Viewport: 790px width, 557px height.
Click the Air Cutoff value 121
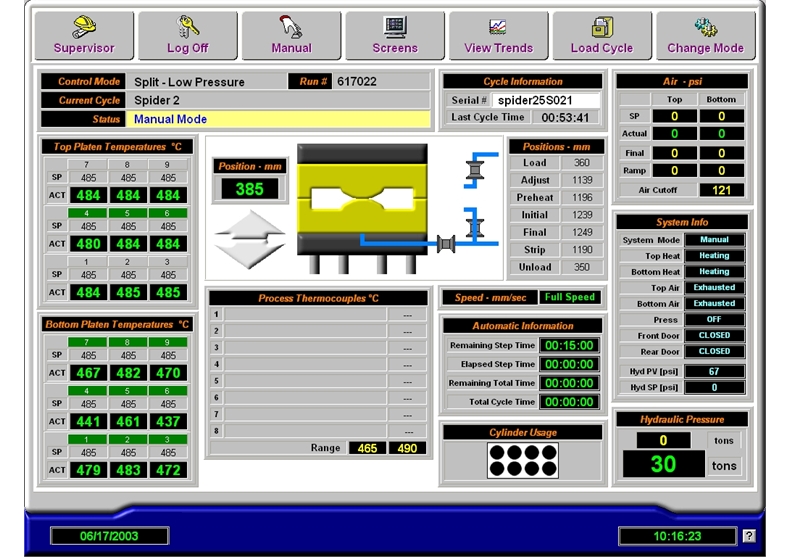pos(721,190)
